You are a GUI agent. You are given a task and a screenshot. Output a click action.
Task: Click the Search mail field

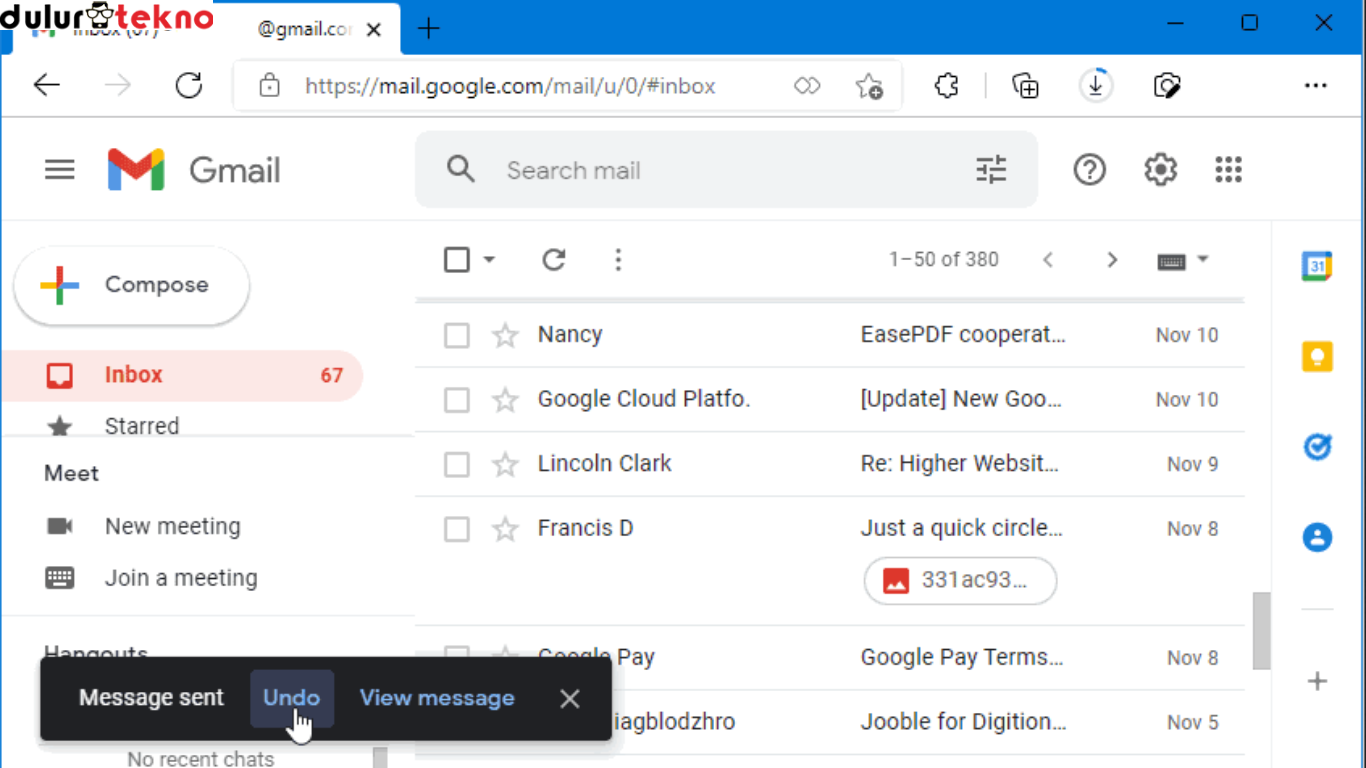[x=725, y=170]
